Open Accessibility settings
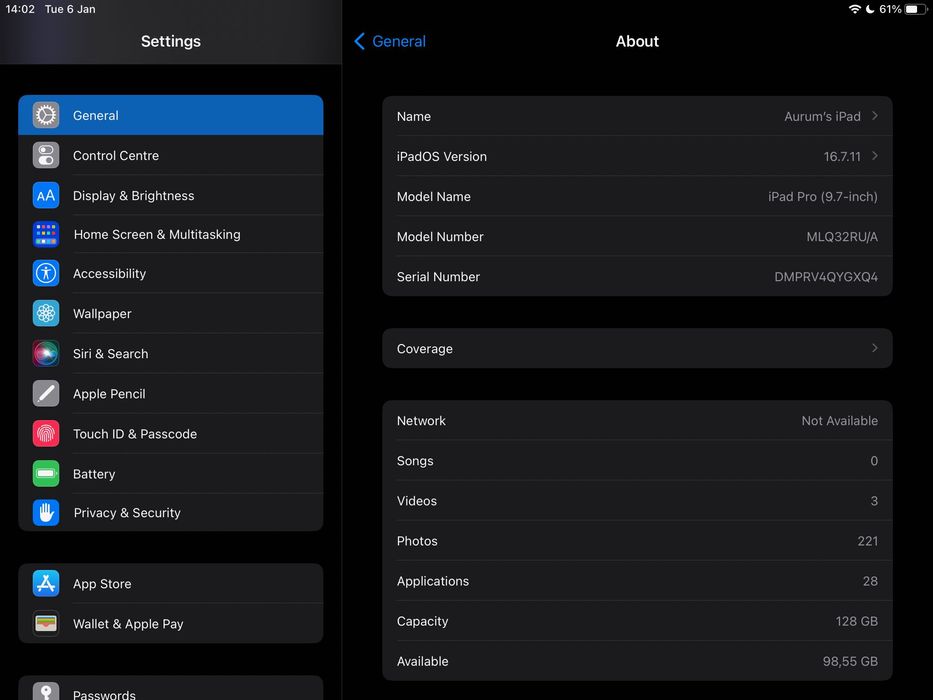933x700 pixels. (x=171, y=273)
